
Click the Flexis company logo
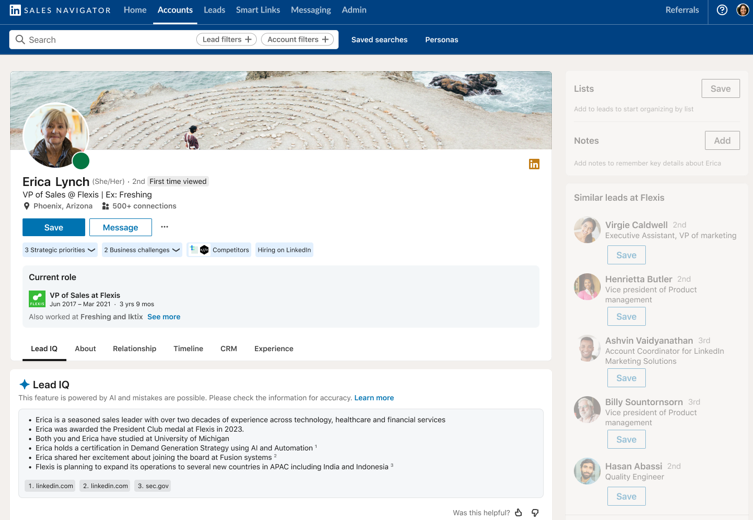(37, 299)
